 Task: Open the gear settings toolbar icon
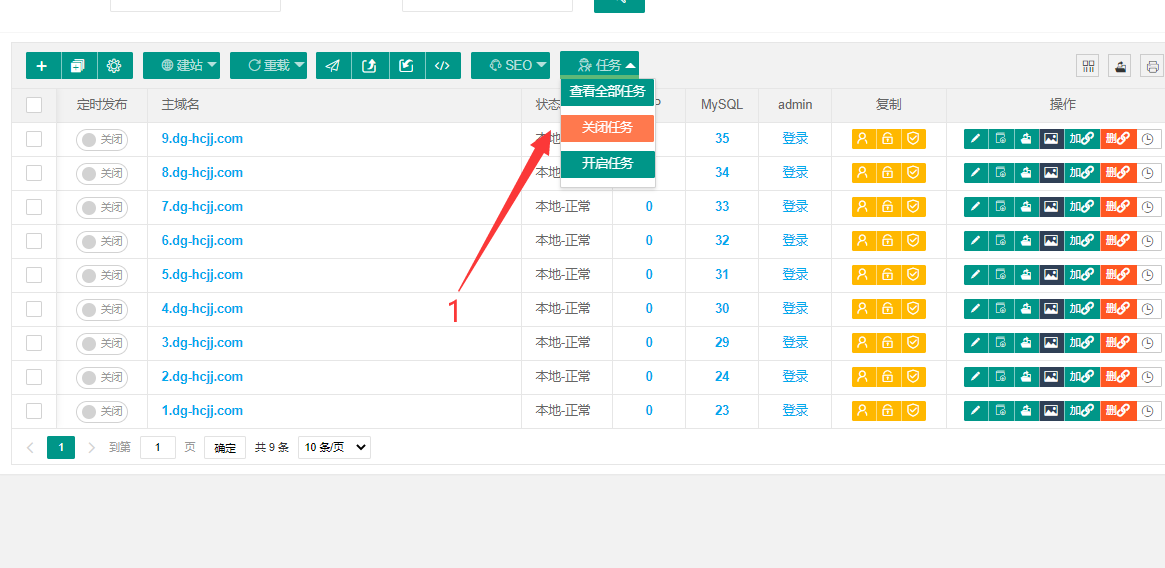pyautogui.click(x=114, y=65)
